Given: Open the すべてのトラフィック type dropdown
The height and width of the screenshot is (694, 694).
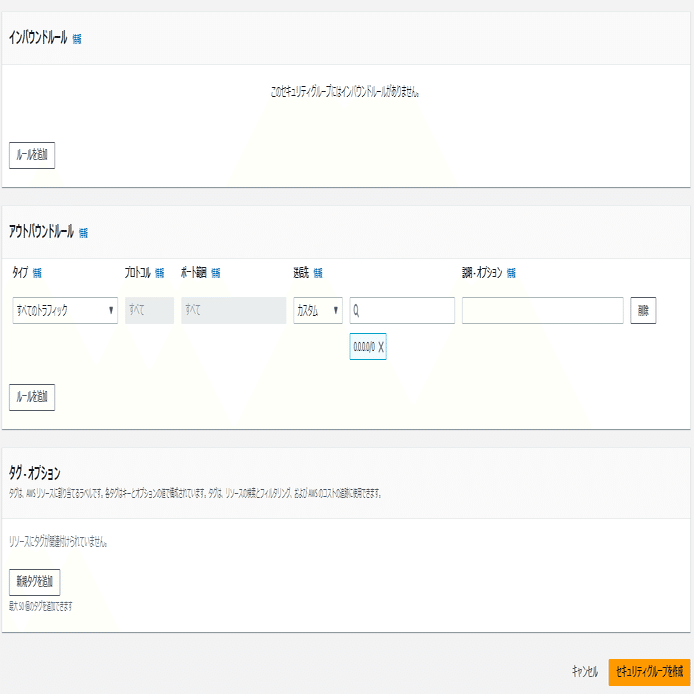Looking at the screenshot, I should 65,310.
